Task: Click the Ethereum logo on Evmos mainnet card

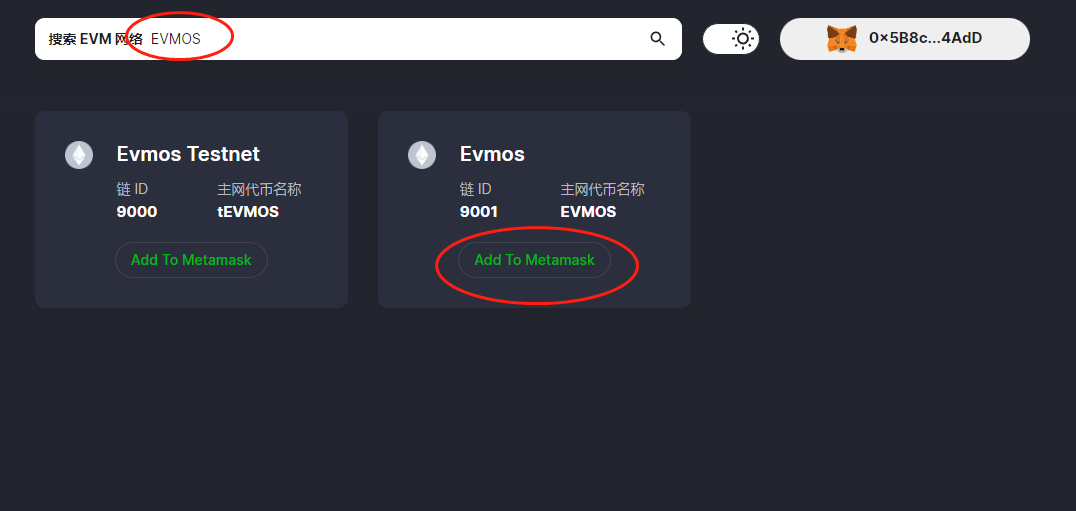Action: (422, 154)
